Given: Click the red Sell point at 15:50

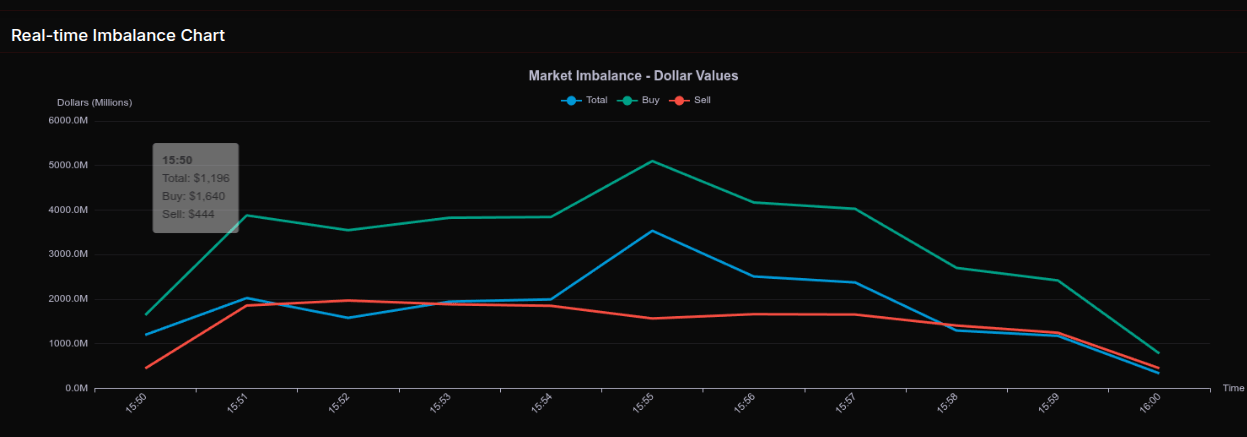Looking at the screenshot, I should coord(146,368).
